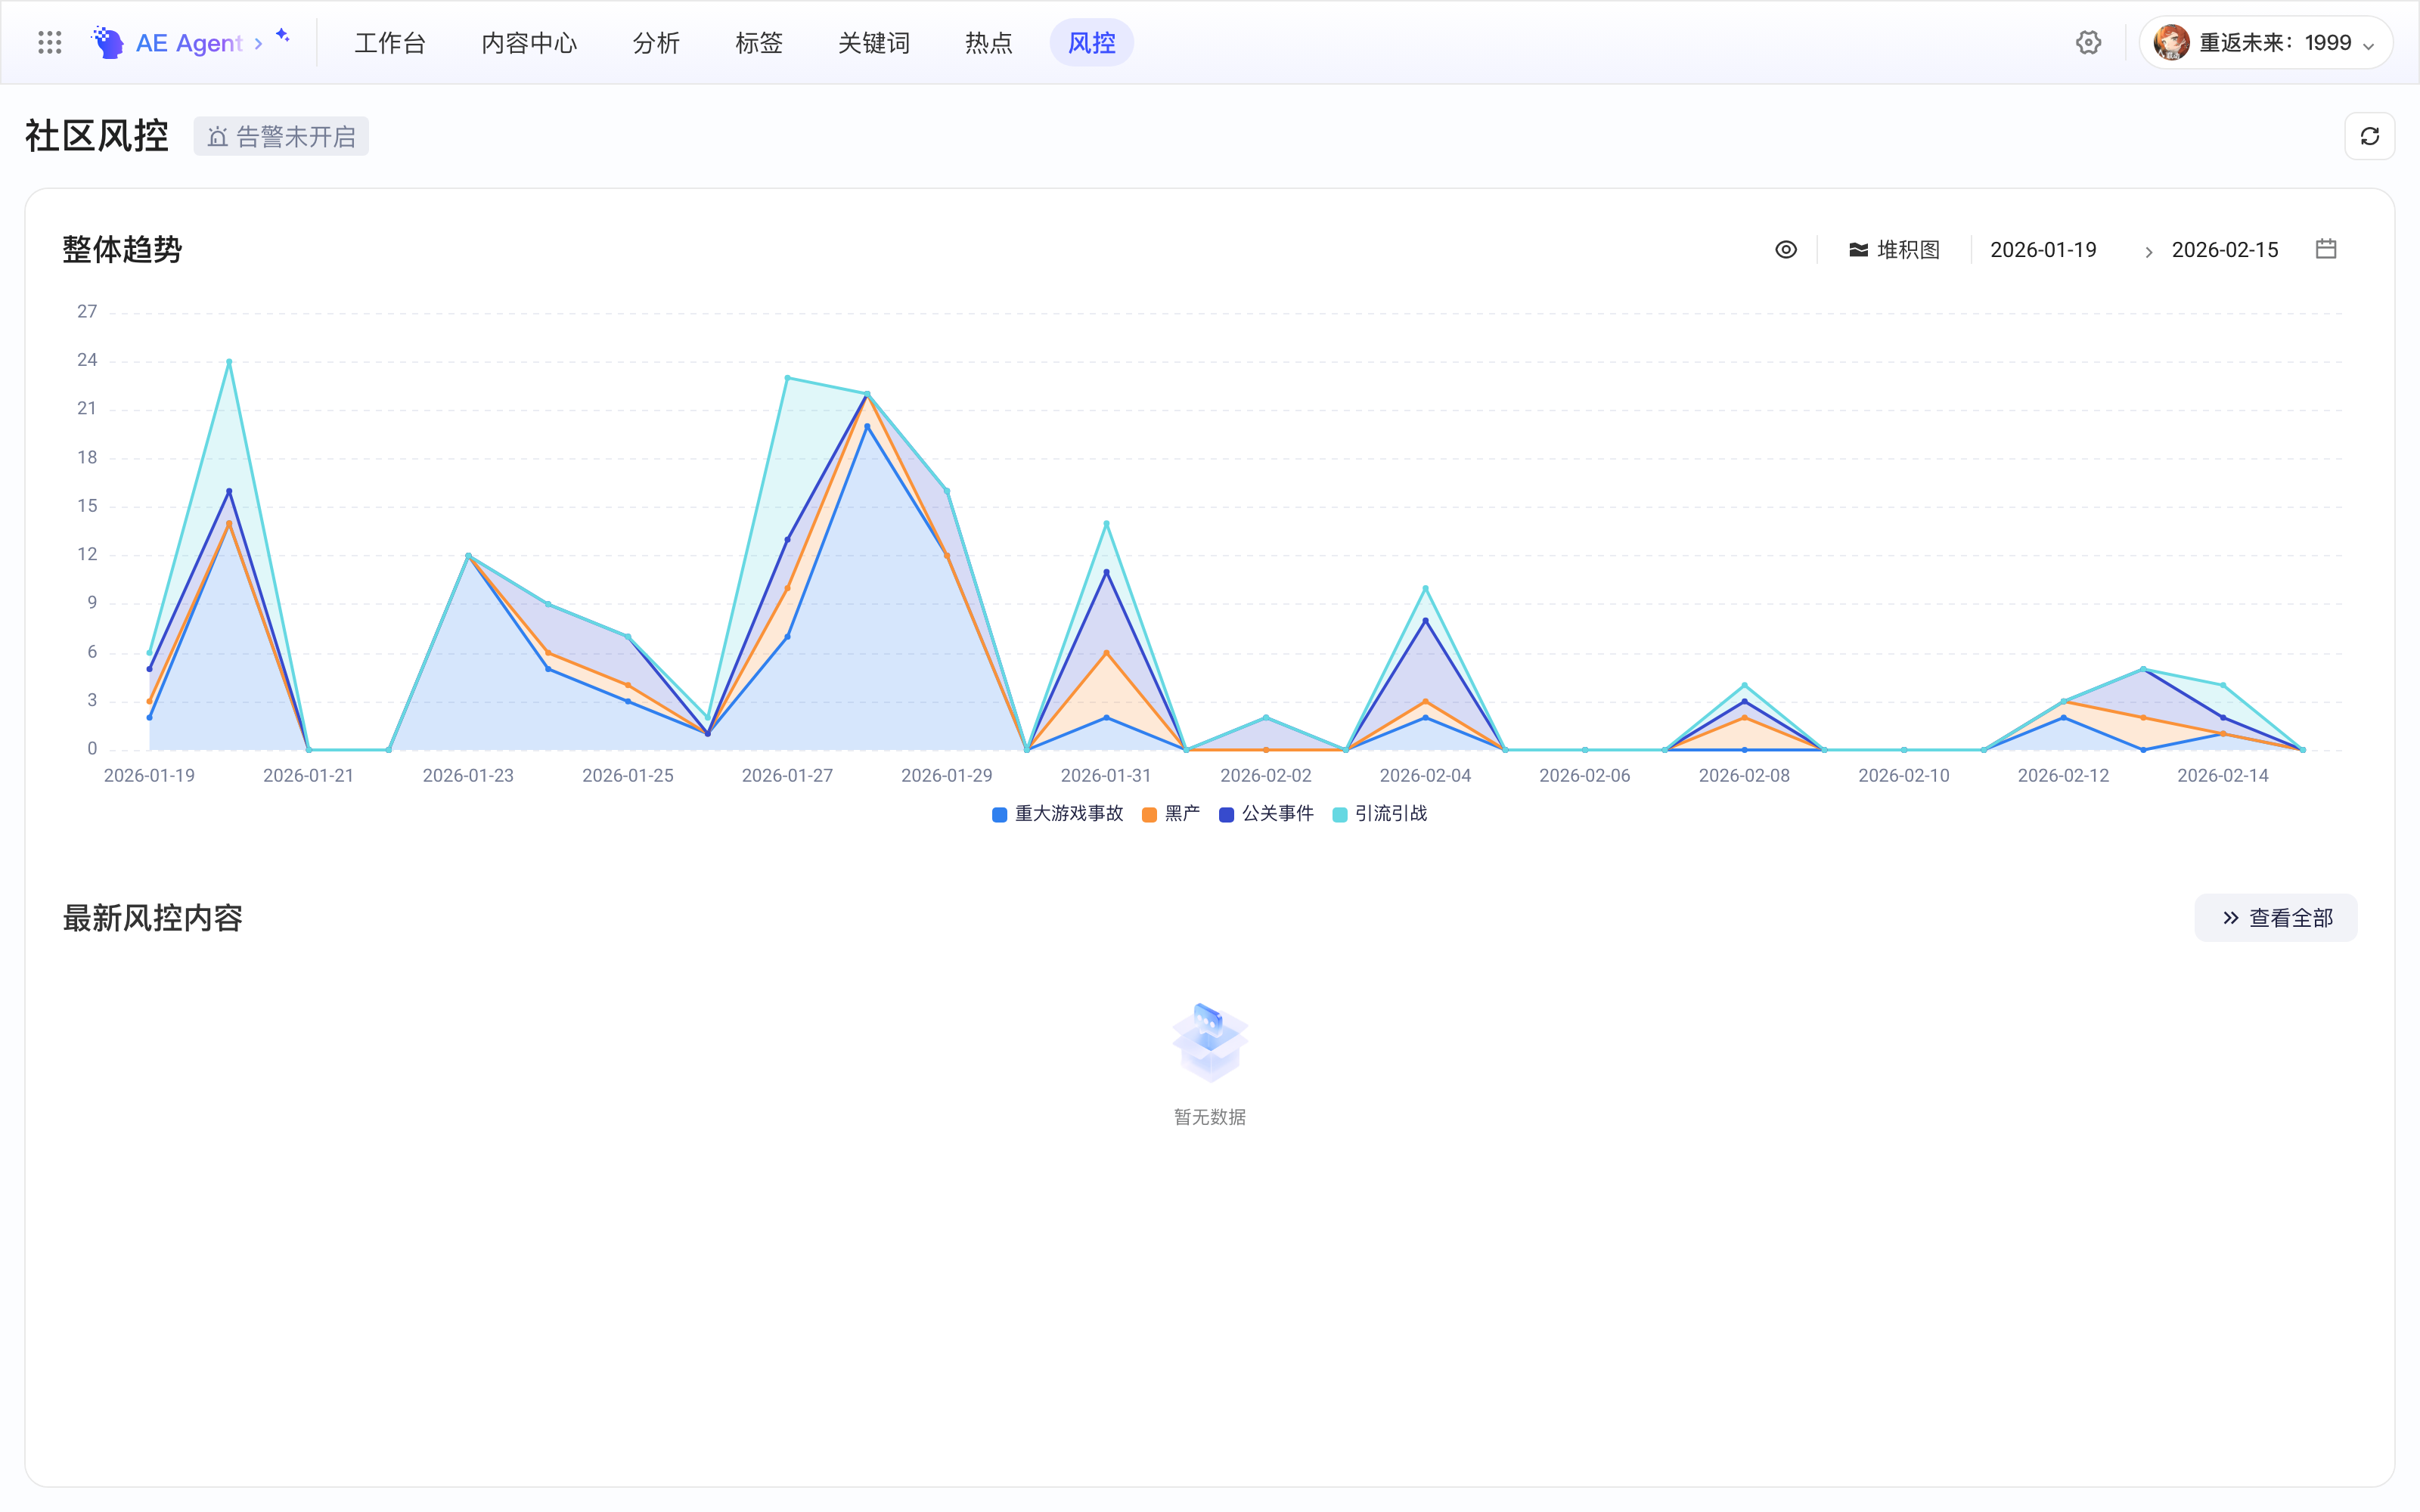
Task: Click the sparkle icon beside AE Agent
Action: [x=283, y=36]
